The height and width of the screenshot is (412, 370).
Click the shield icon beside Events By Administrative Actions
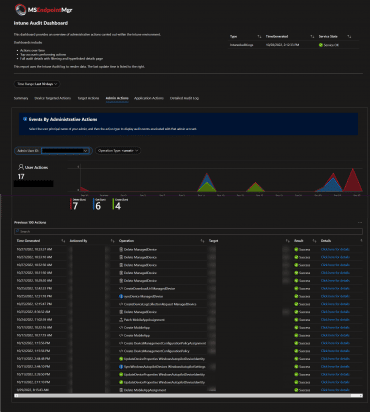[x=25, y=119]
